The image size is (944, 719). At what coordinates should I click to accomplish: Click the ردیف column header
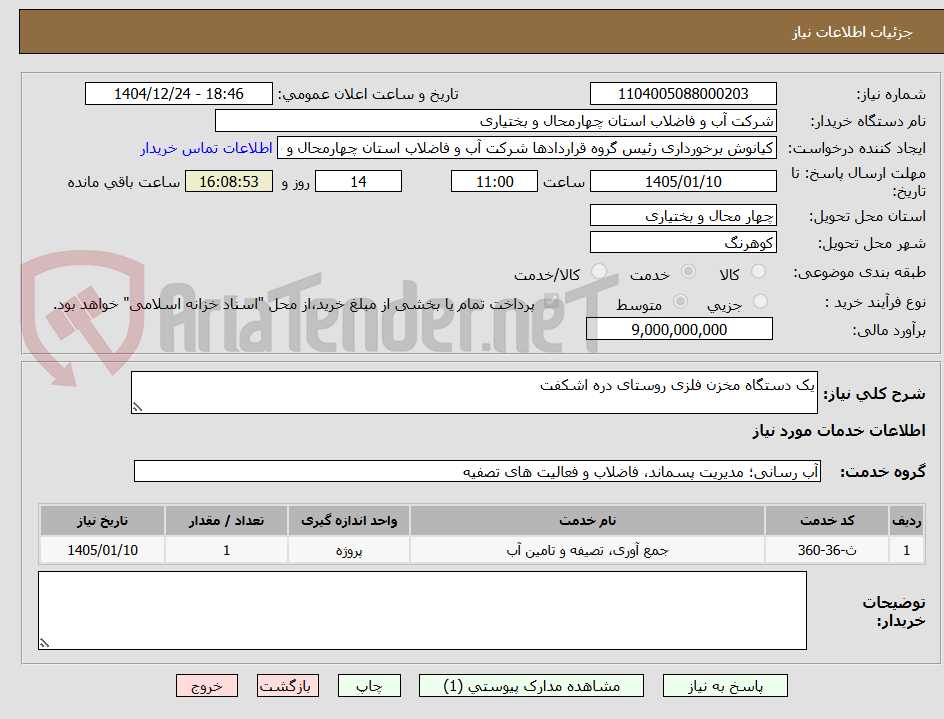[906, 521]
